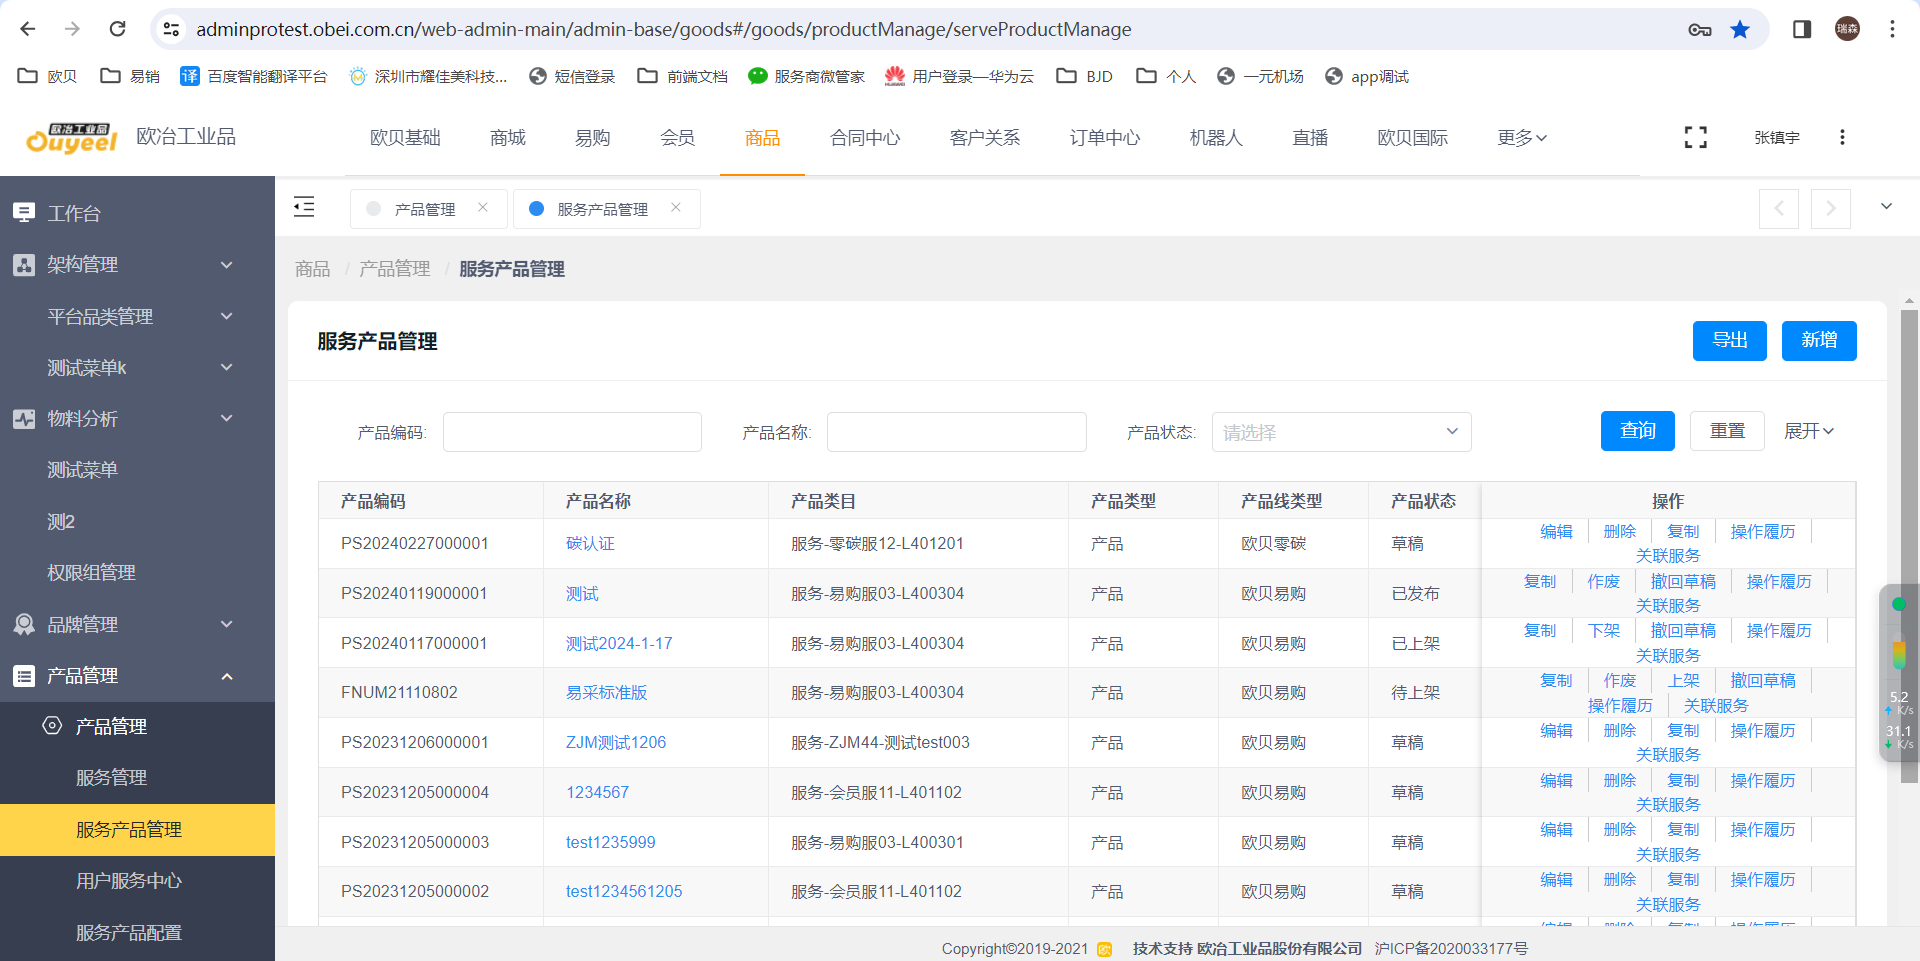Focus the 产品名称 input field
Screen dimensions: 1920x961
pos(957,432)
